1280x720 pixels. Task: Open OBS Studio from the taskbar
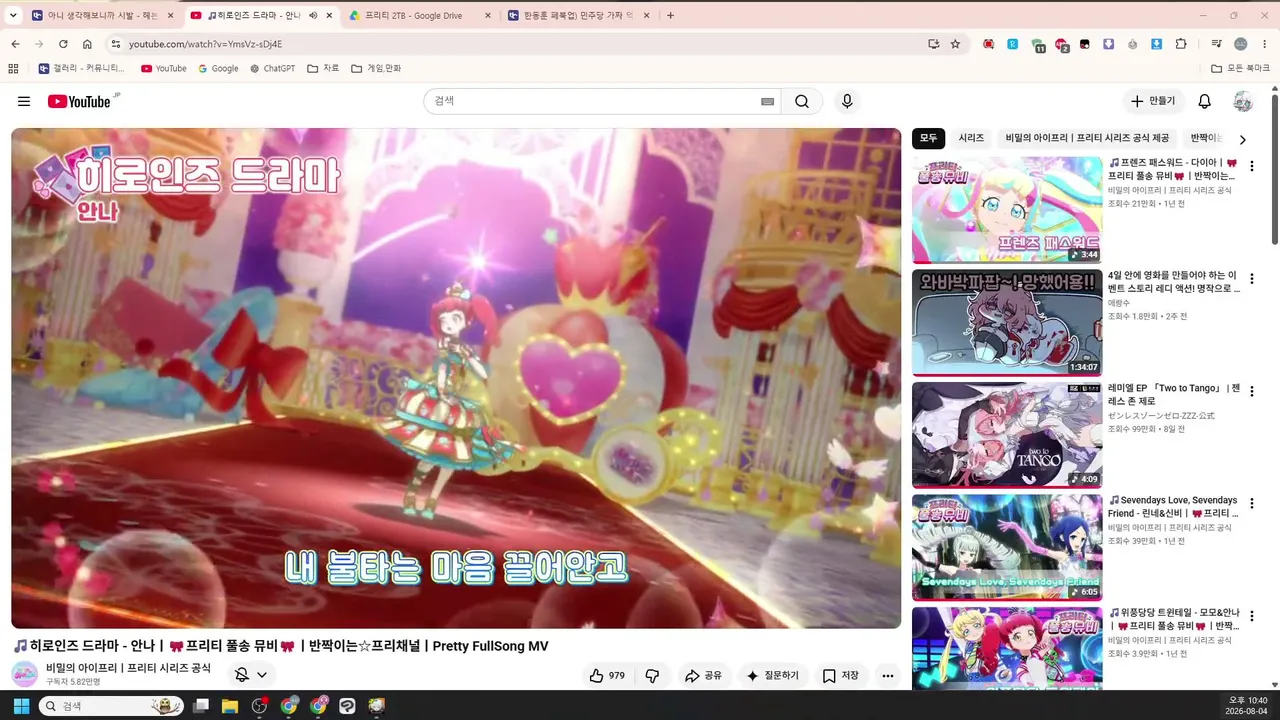(x=259, y=706)
